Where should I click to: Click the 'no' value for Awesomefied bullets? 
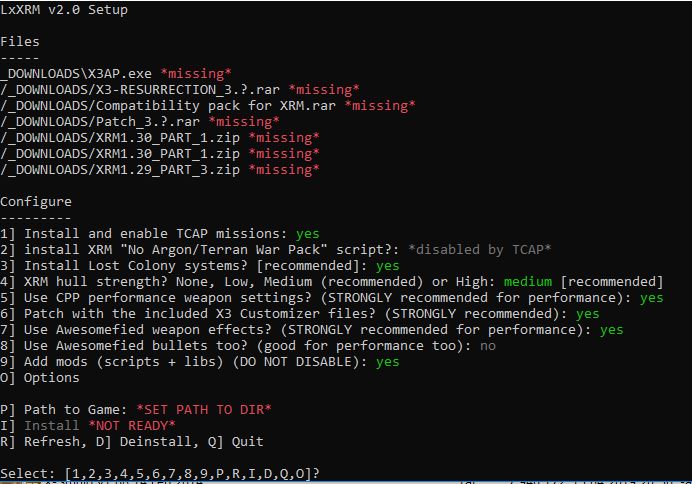tap(488, 346)
